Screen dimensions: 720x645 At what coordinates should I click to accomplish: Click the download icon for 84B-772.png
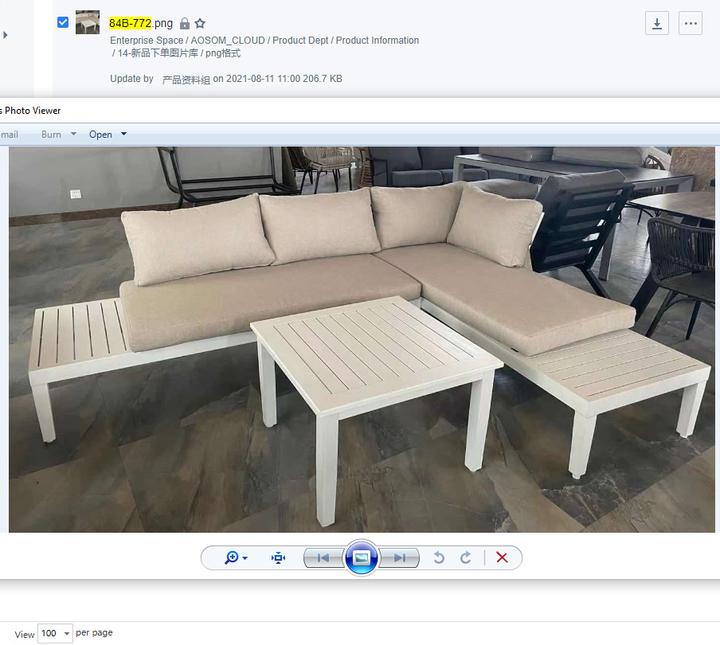(657, 24)
